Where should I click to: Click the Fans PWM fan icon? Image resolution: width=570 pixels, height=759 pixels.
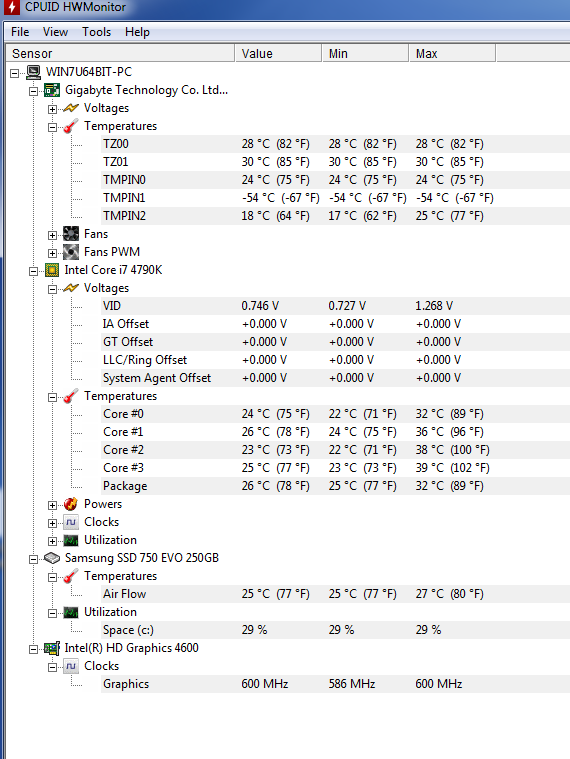click(71, 252)
